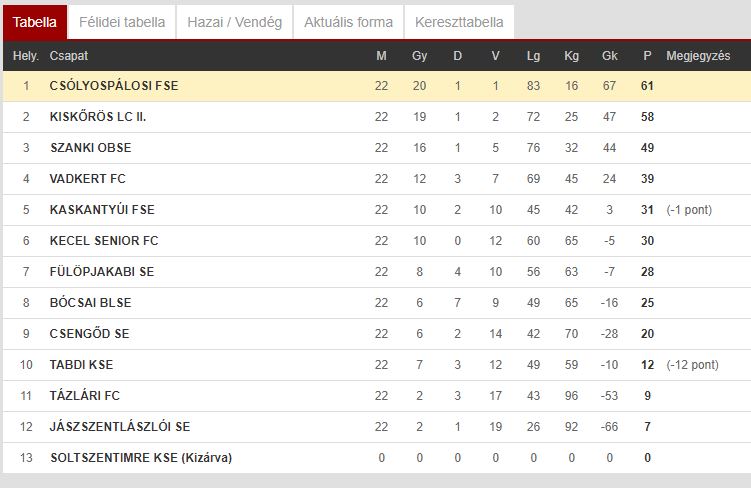Open Kiskőrös LC II. team link
This screenshot has height=488, width=751.
pos(98,117)
